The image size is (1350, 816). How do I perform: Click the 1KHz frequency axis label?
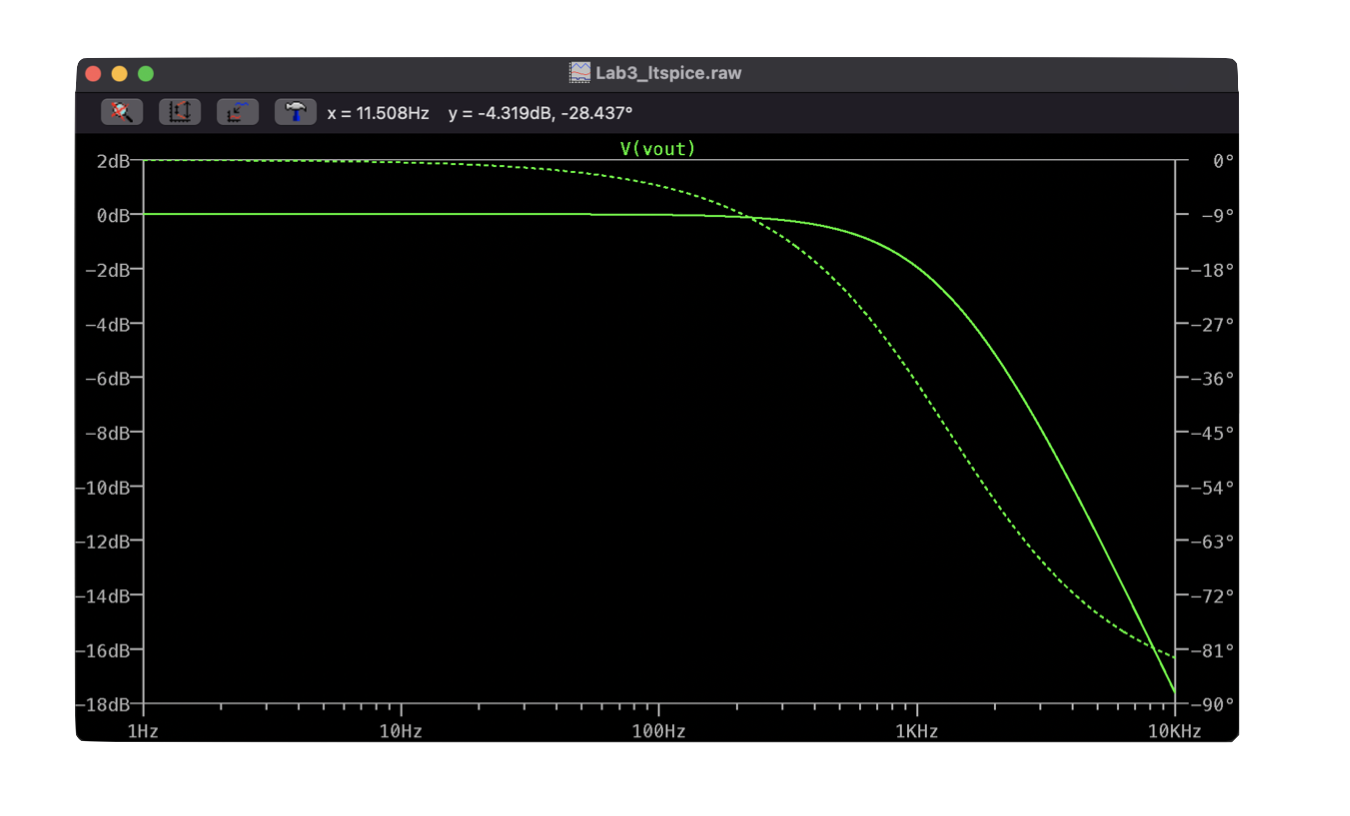point(917,732)
